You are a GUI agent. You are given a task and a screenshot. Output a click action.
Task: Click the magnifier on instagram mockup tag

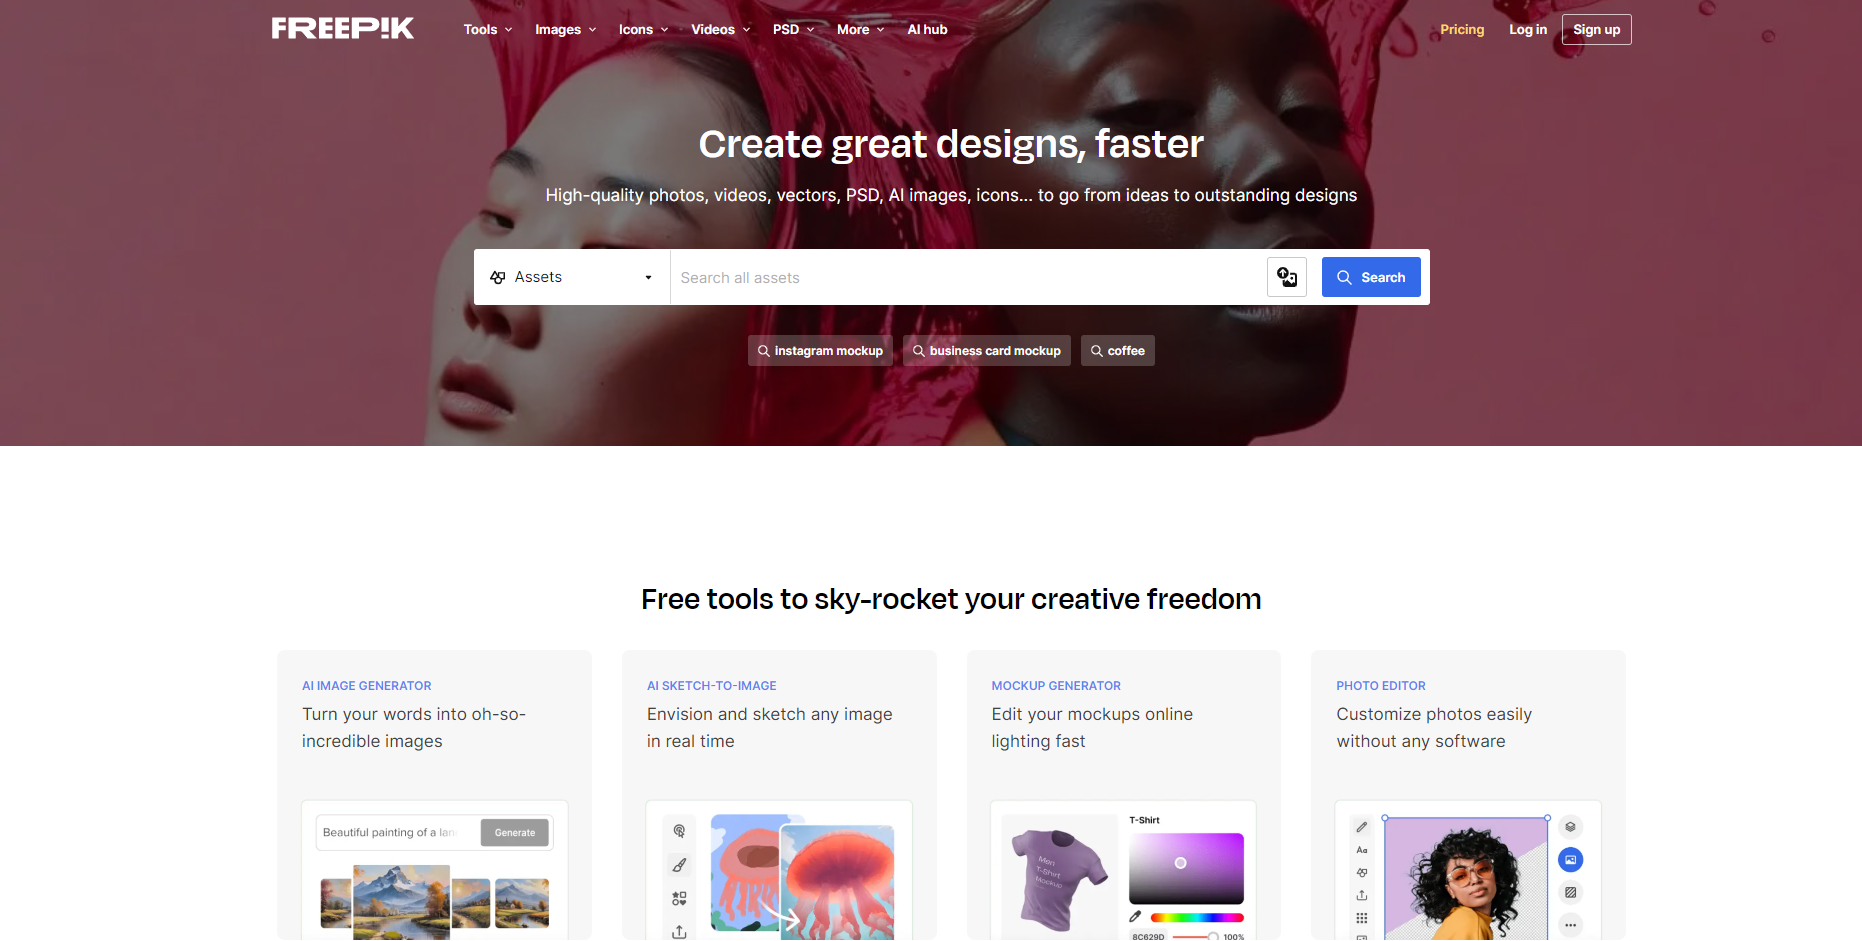tap(763, 351)
